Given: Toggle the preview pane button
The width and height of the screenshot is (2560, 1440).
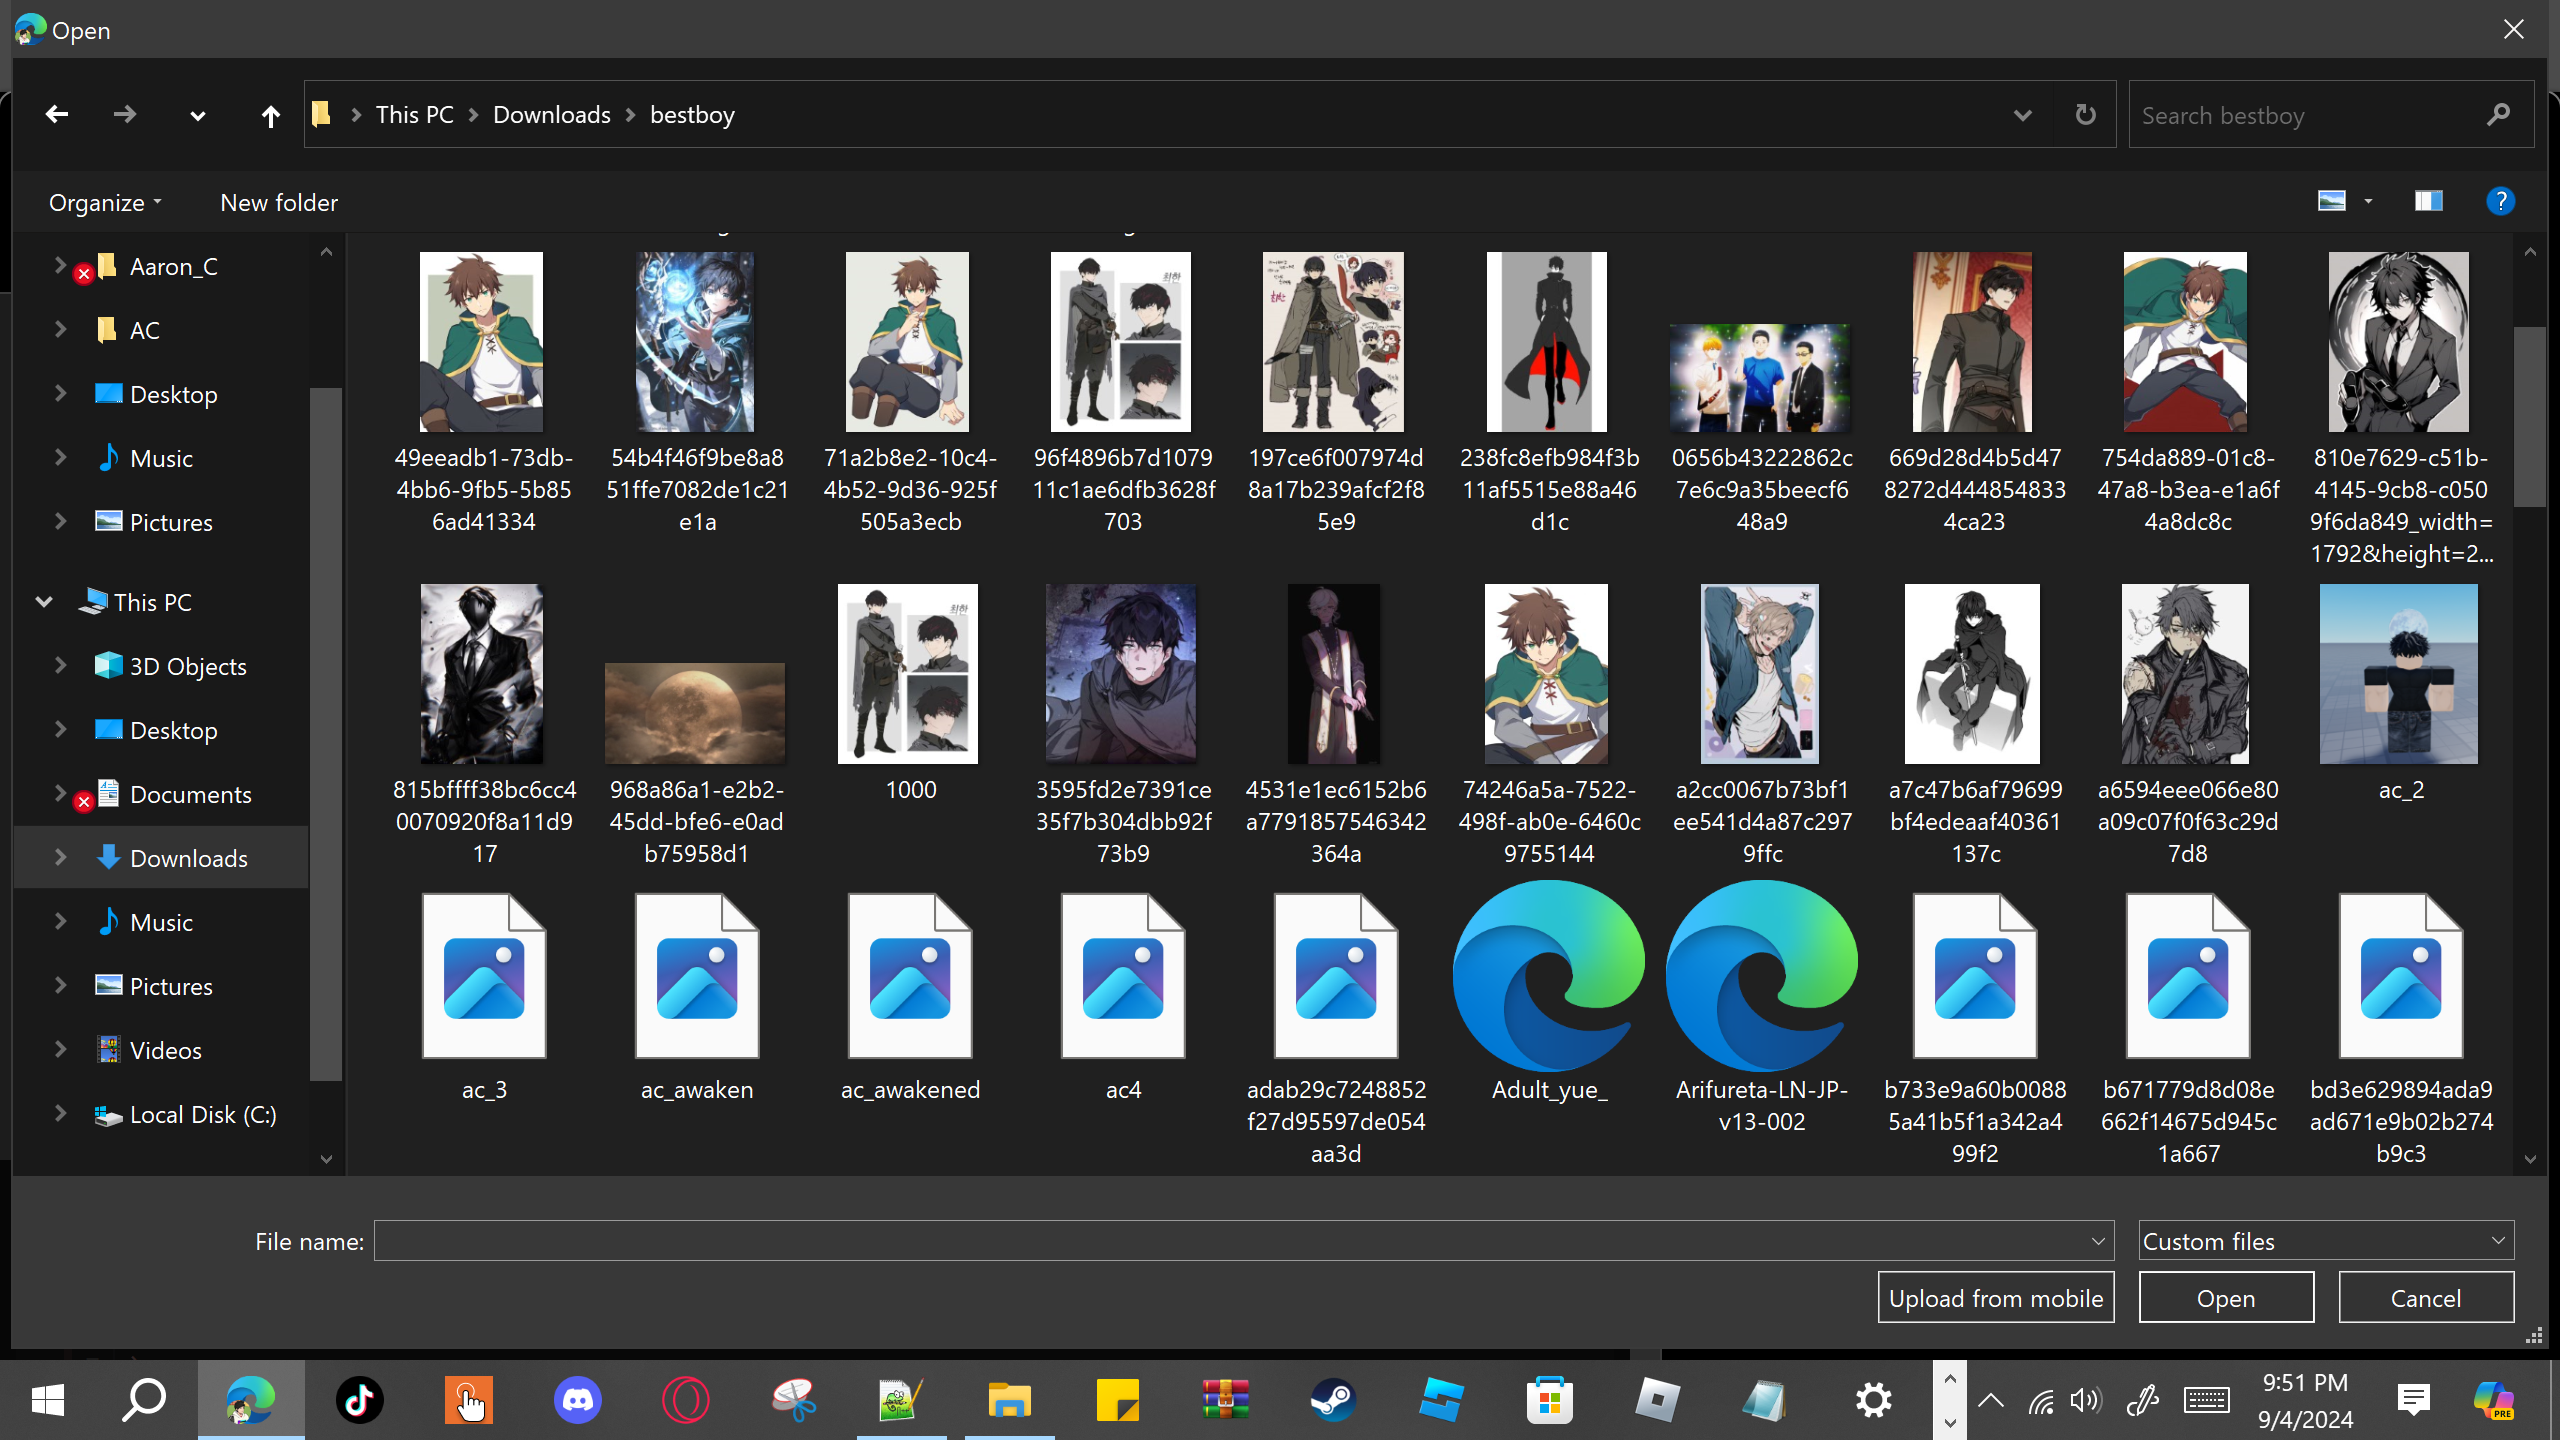Looking at the screenshot, I should [2428, 202].
